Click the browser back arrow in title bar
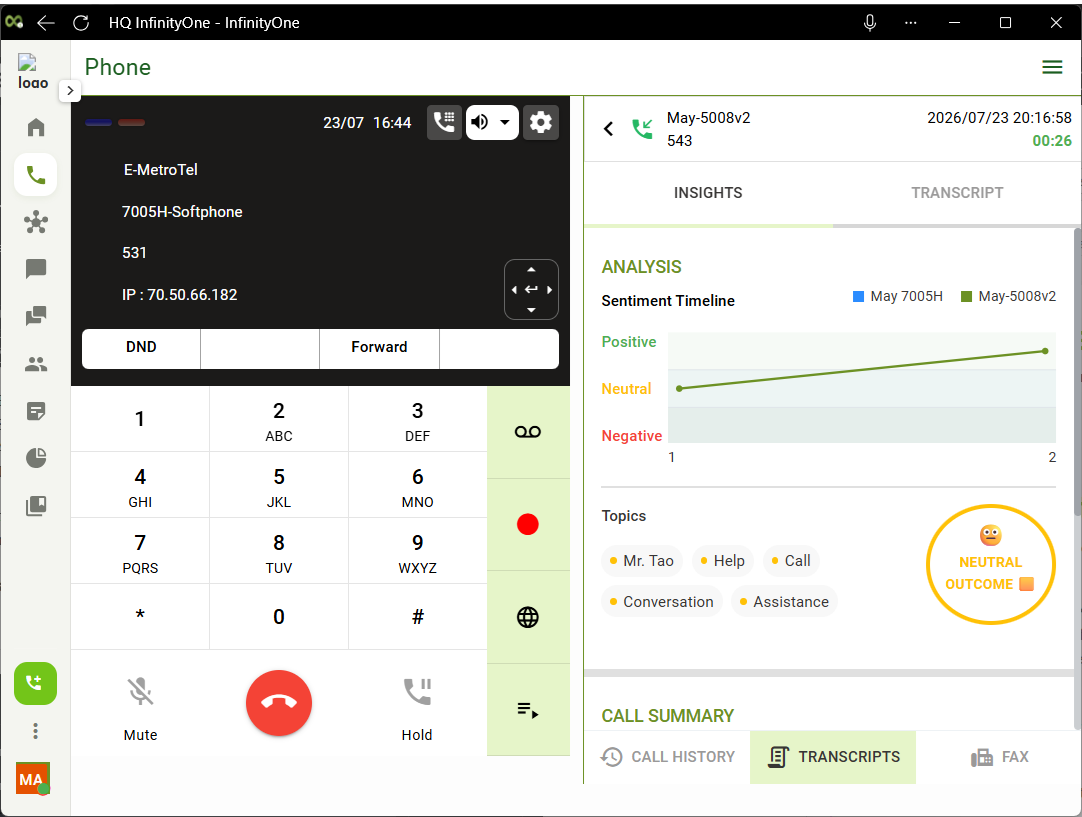Image resolution: width=1082 pixels, height=817 pixels. tap(46, 23)
